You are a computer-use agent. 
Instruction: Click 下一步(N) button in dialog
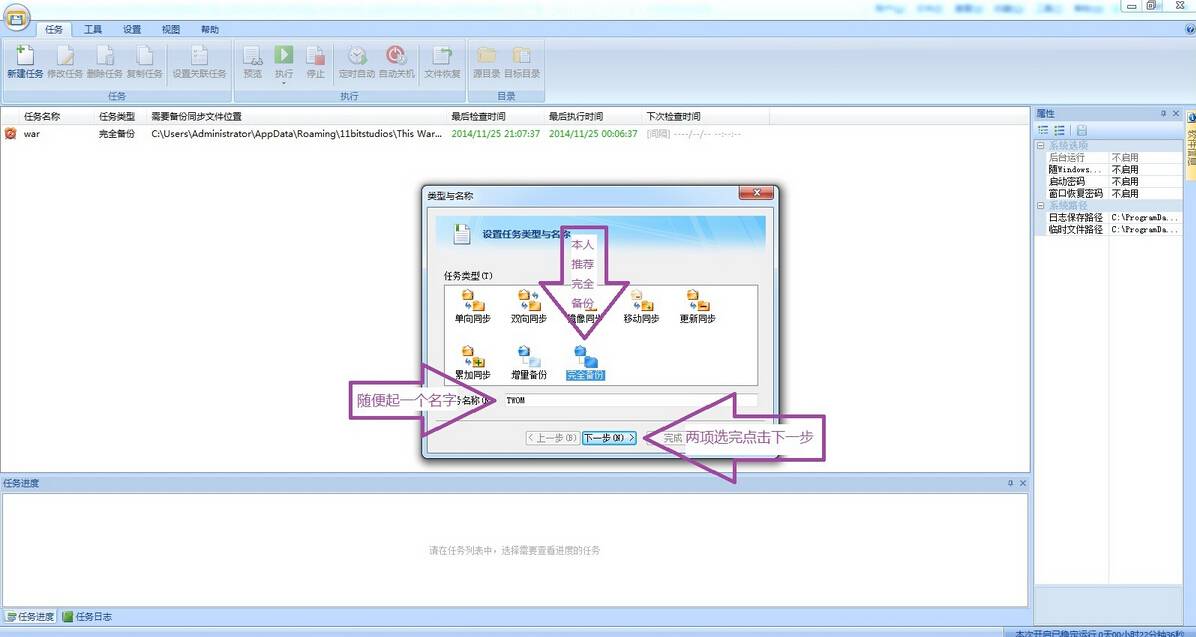click(609, 438)
